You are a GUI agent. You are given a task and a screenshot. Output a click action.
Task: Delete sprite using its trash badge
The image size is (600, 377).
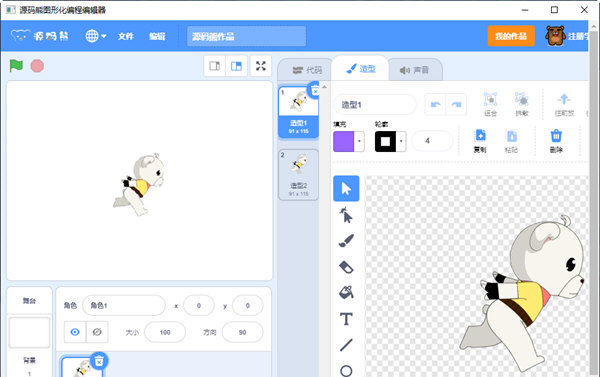pos(99,361)
